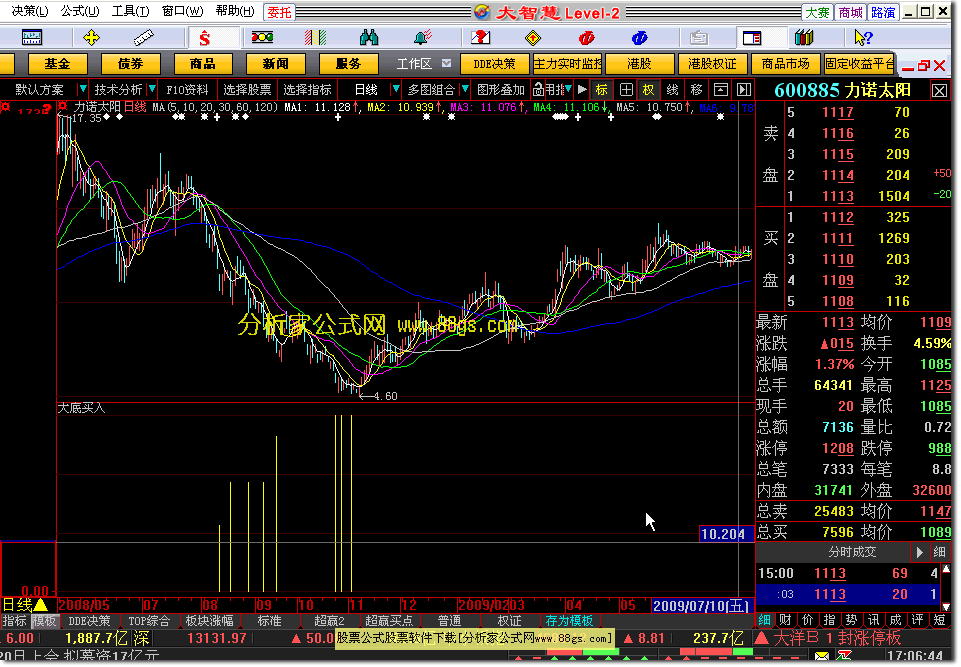Viewport: 961px width, 667px height.
Task: Click the 存为模板 tab
Action: click(569, 621)
